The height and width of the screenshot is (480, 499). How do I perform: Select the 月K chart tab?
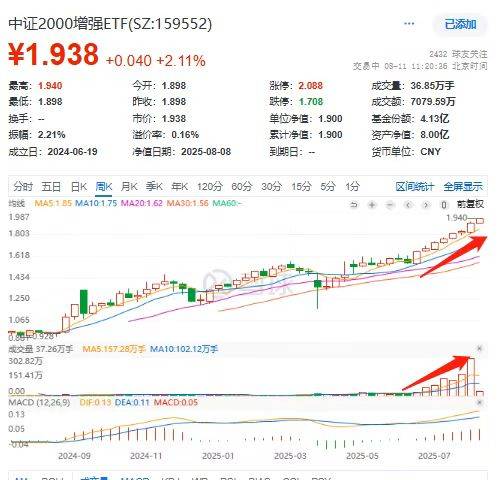point(129,187)
